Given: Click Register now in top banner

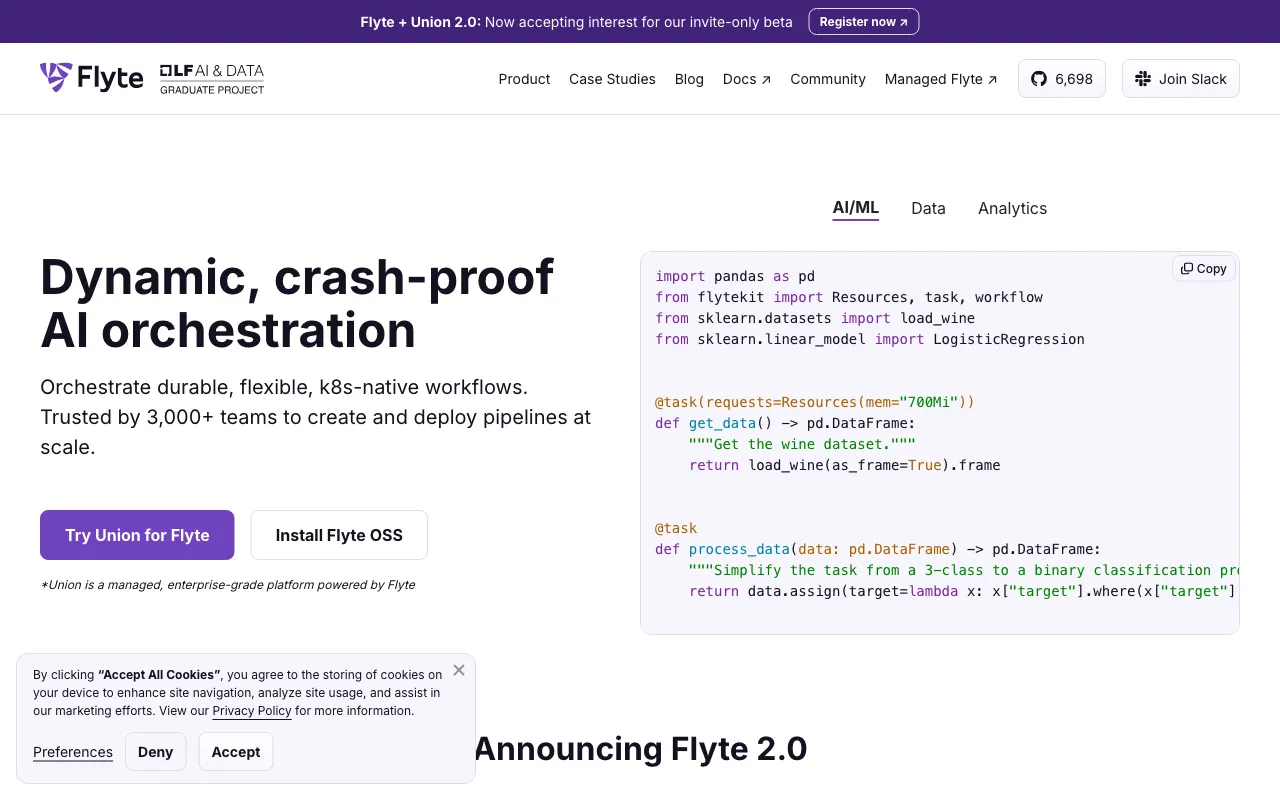Looking at the screenshot, I should (x=864, y=22).
